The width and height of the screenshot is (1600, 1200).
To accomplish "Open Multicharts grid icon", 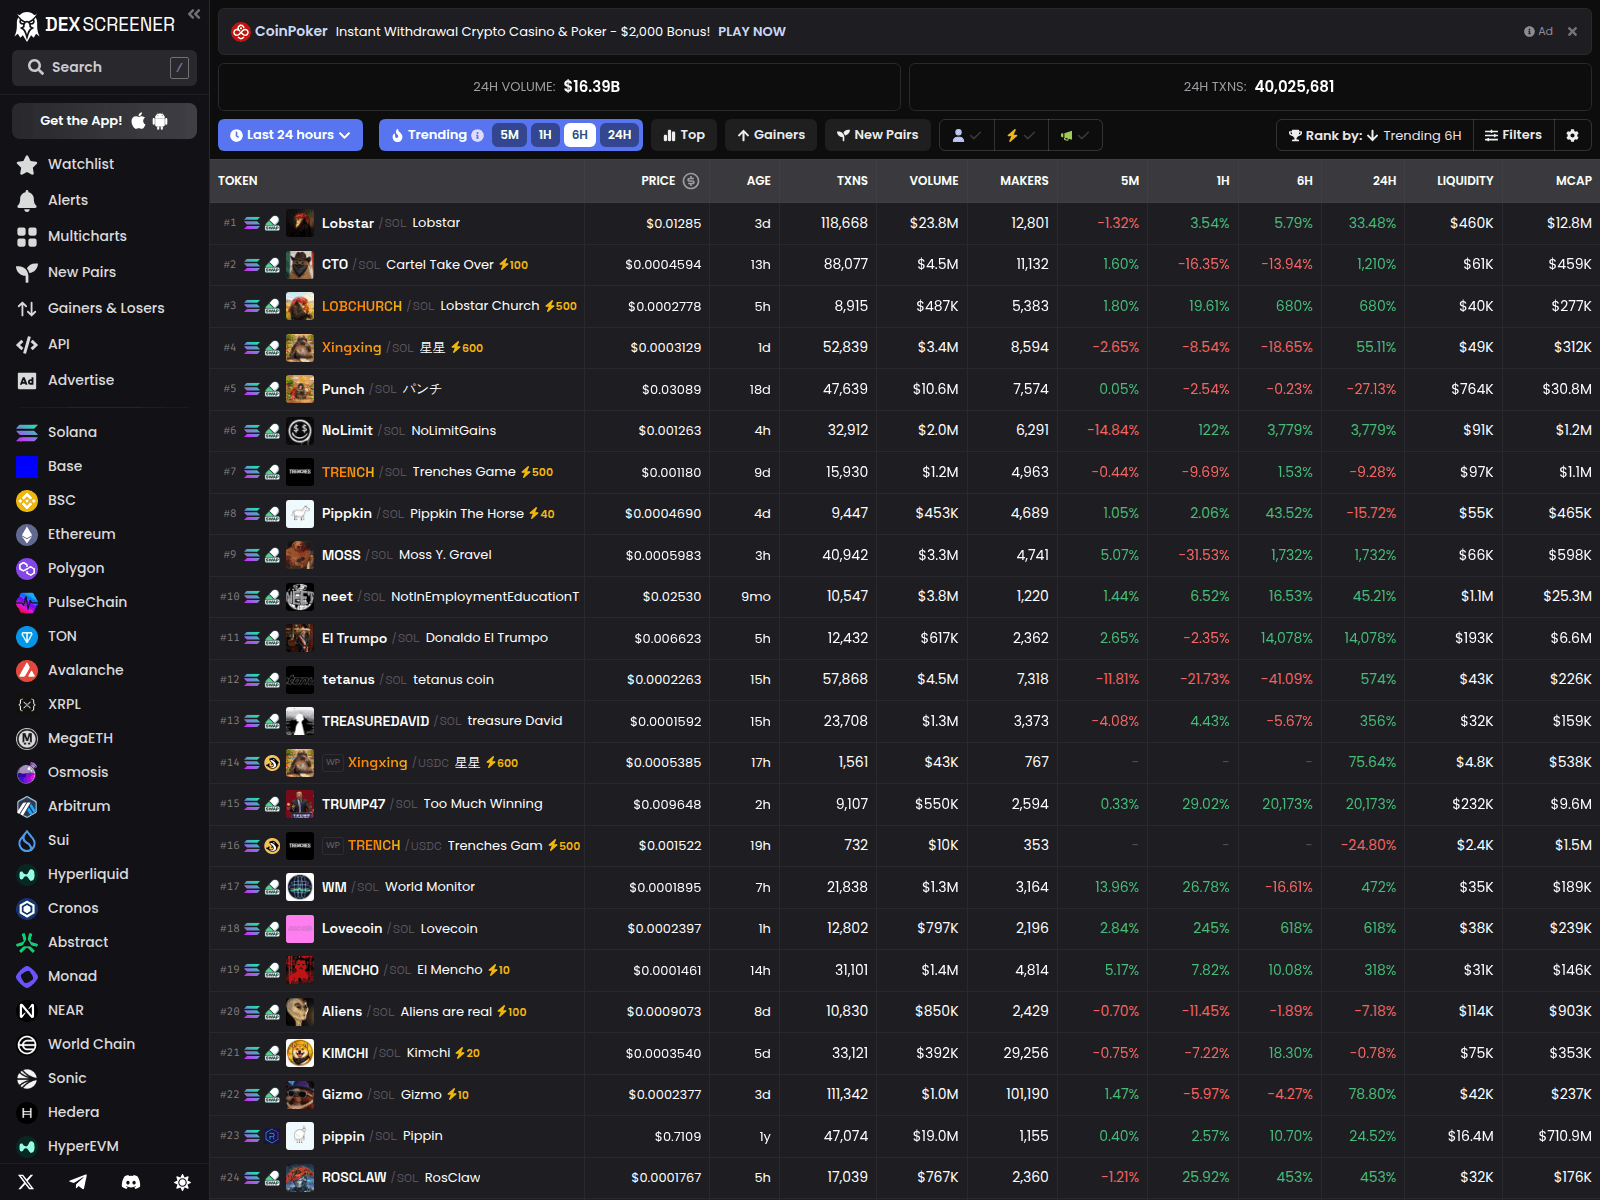I will pos(27,236).
